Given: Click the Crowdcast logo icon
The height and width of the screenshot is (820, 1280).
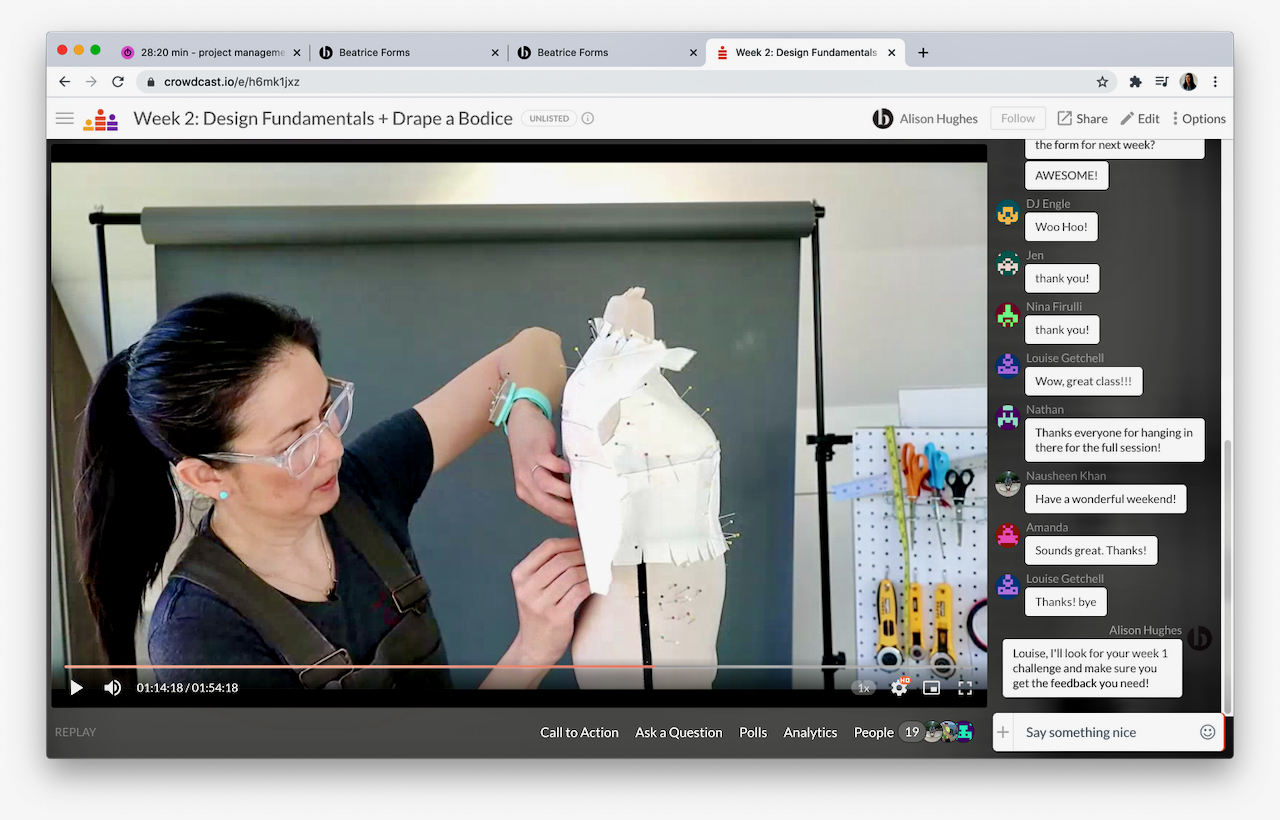Looking at the screenshot, I should [x=100, y=119].
